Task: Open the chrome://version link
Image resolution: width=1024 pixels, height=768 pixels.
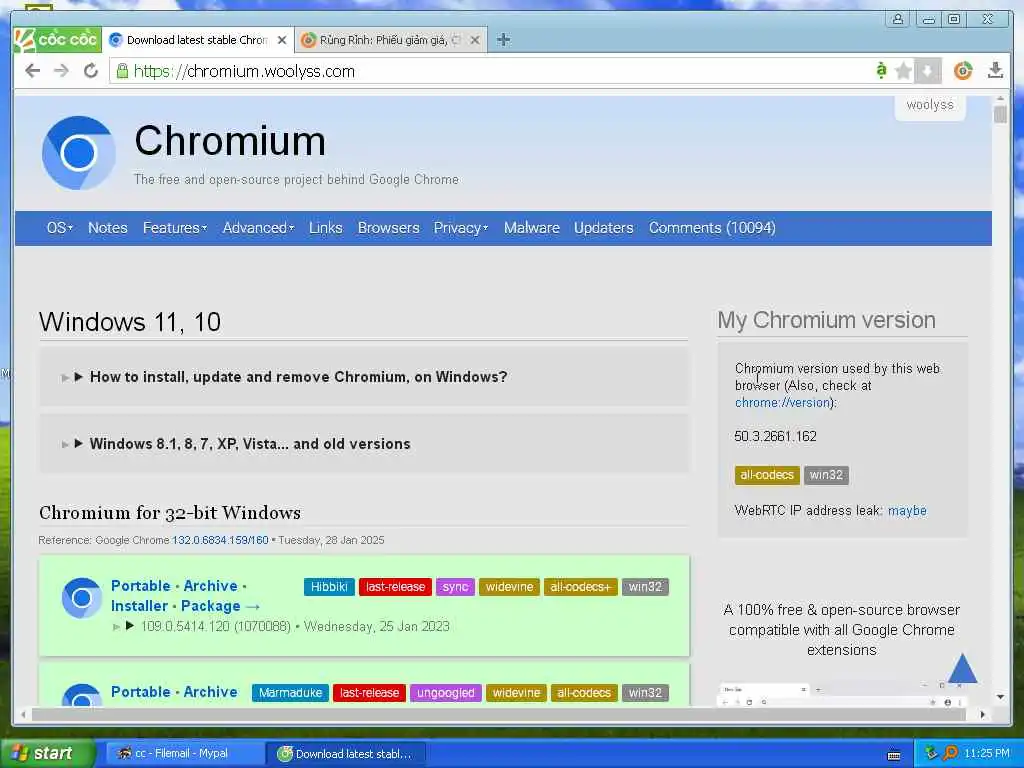Action: [x=782, y=402]
